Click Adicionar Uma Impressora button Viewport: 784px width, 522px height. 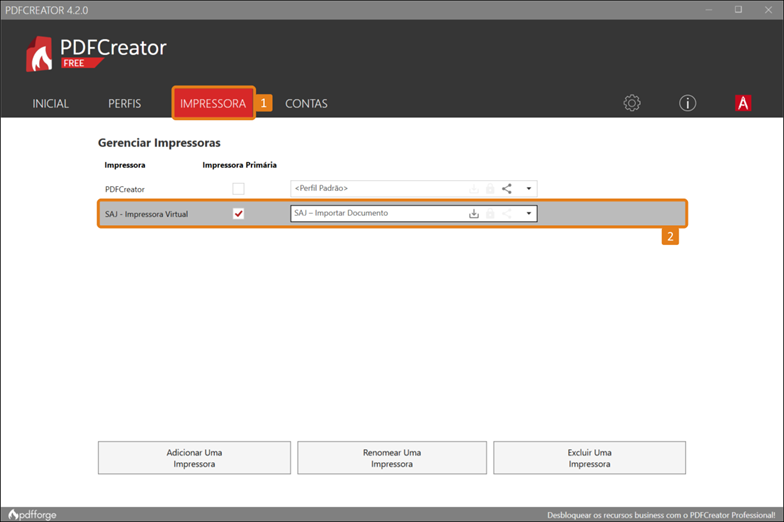pyautogui.click(x=194, y=458)
